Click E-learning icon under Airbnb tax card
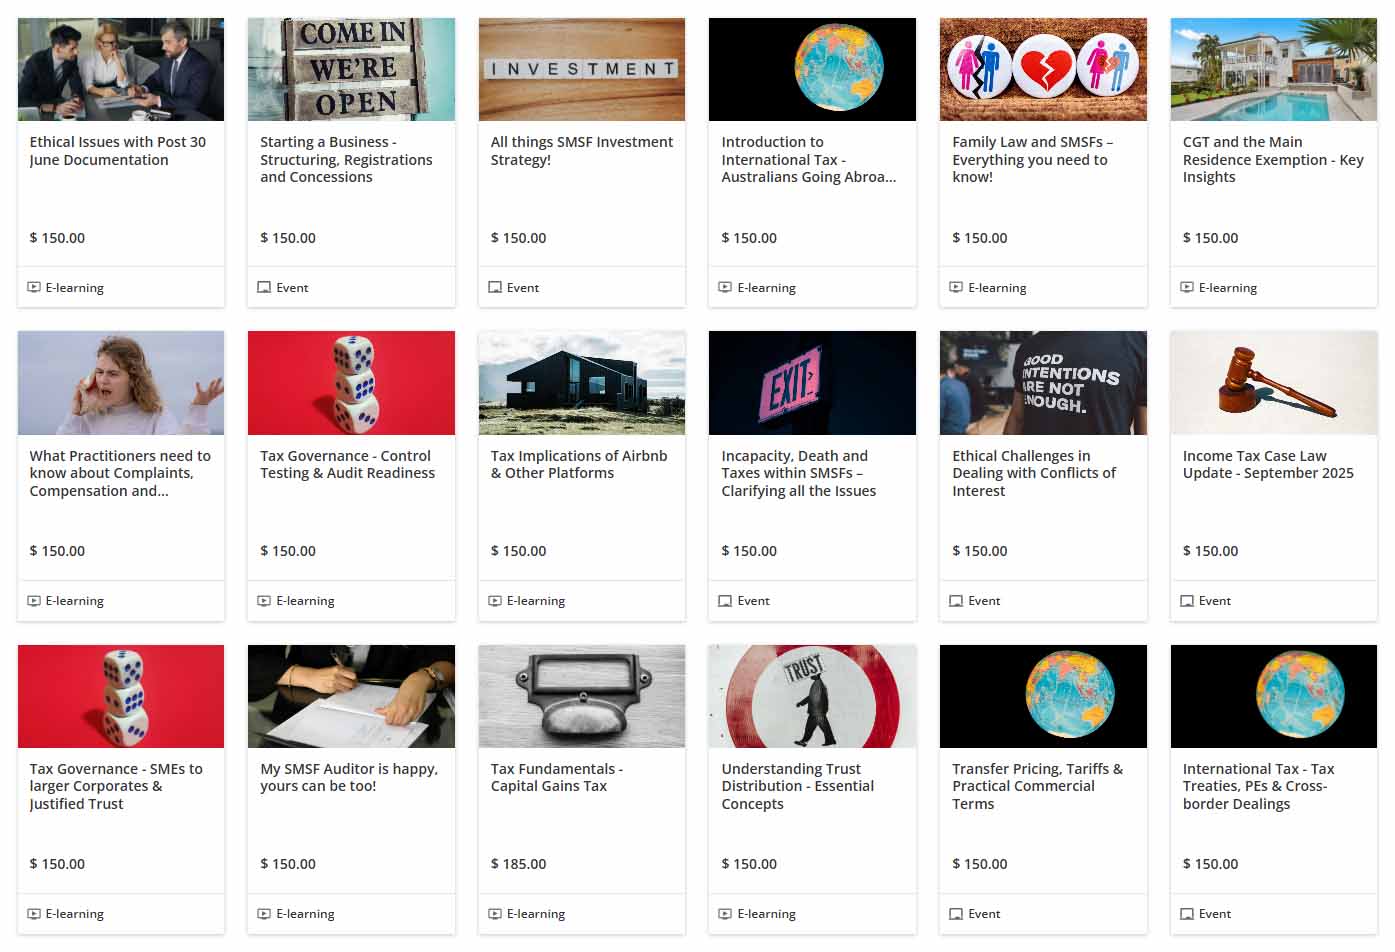Image resolution: width=1395 pixels, height=952 pixels. point(495,601)
